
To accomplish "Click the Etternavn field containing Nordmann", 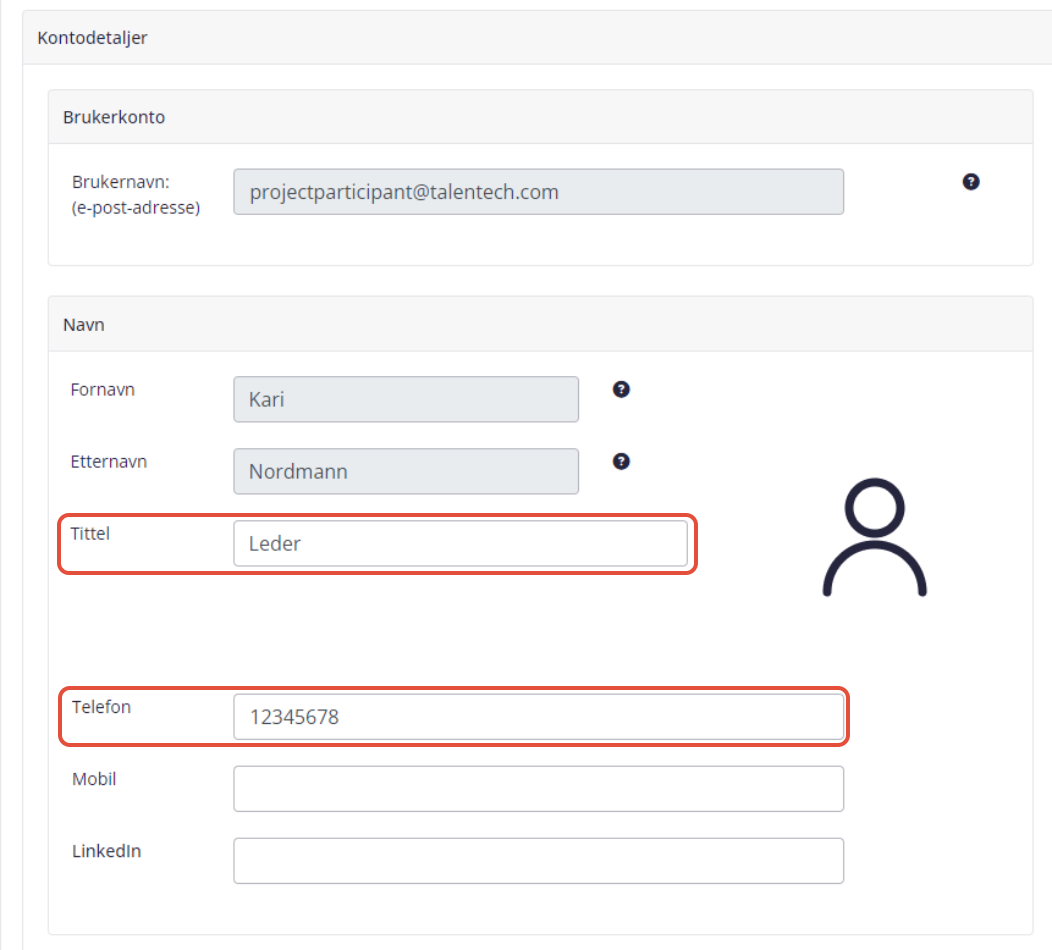I will pos(406,472).
